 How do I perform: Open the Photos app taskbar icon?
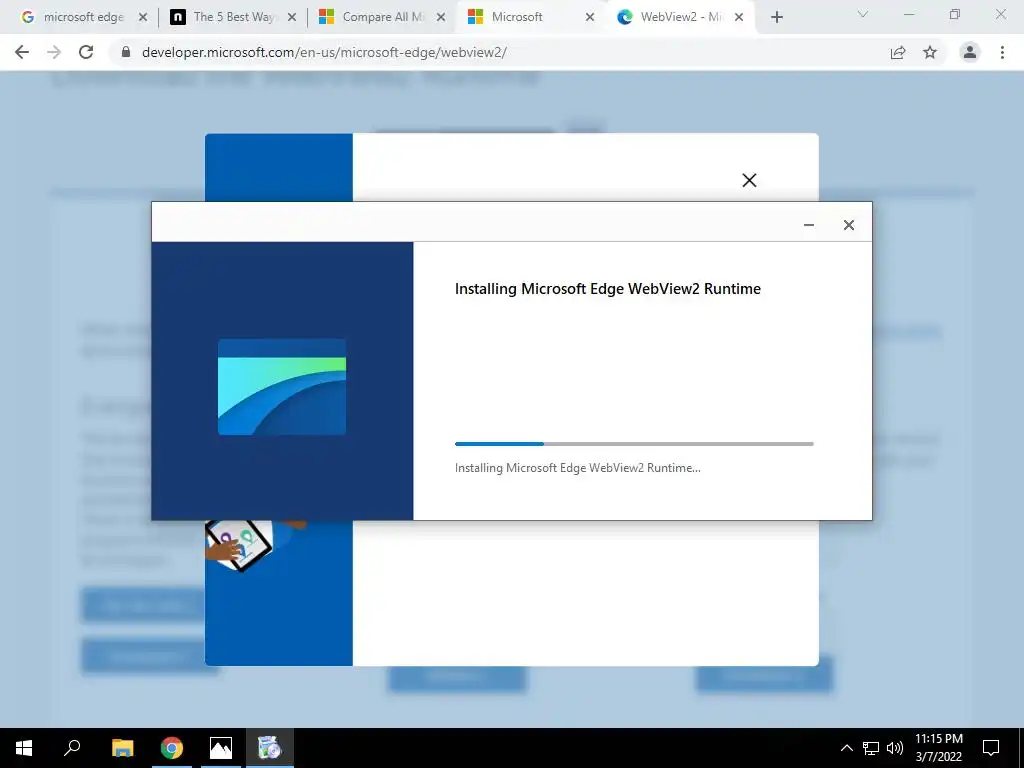tap(221, 748)
